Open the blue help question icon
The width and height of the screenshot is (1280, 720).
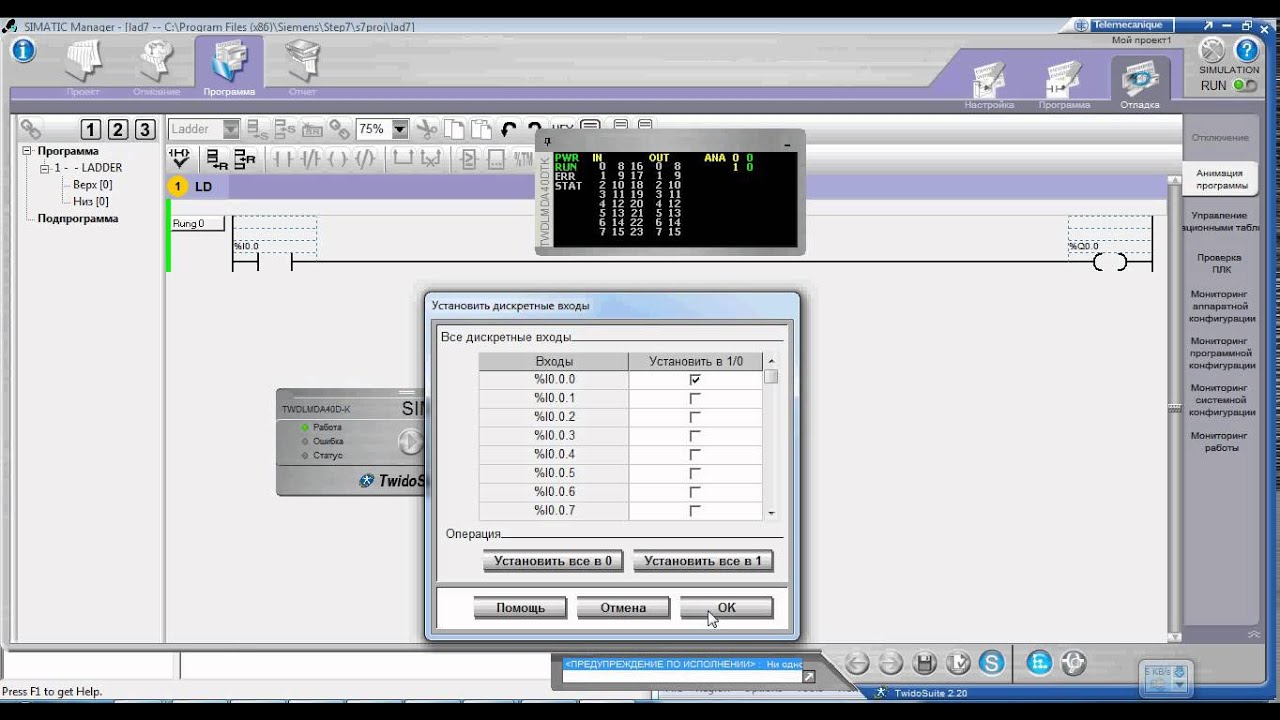[1247, 51]
